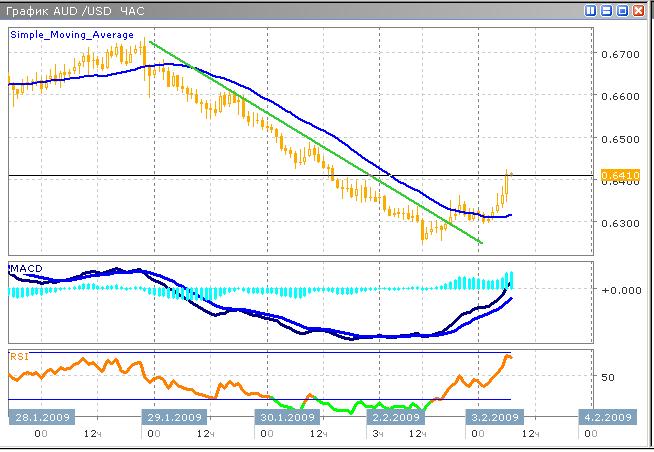Click the MACD indicator label

tap(24, 270)
